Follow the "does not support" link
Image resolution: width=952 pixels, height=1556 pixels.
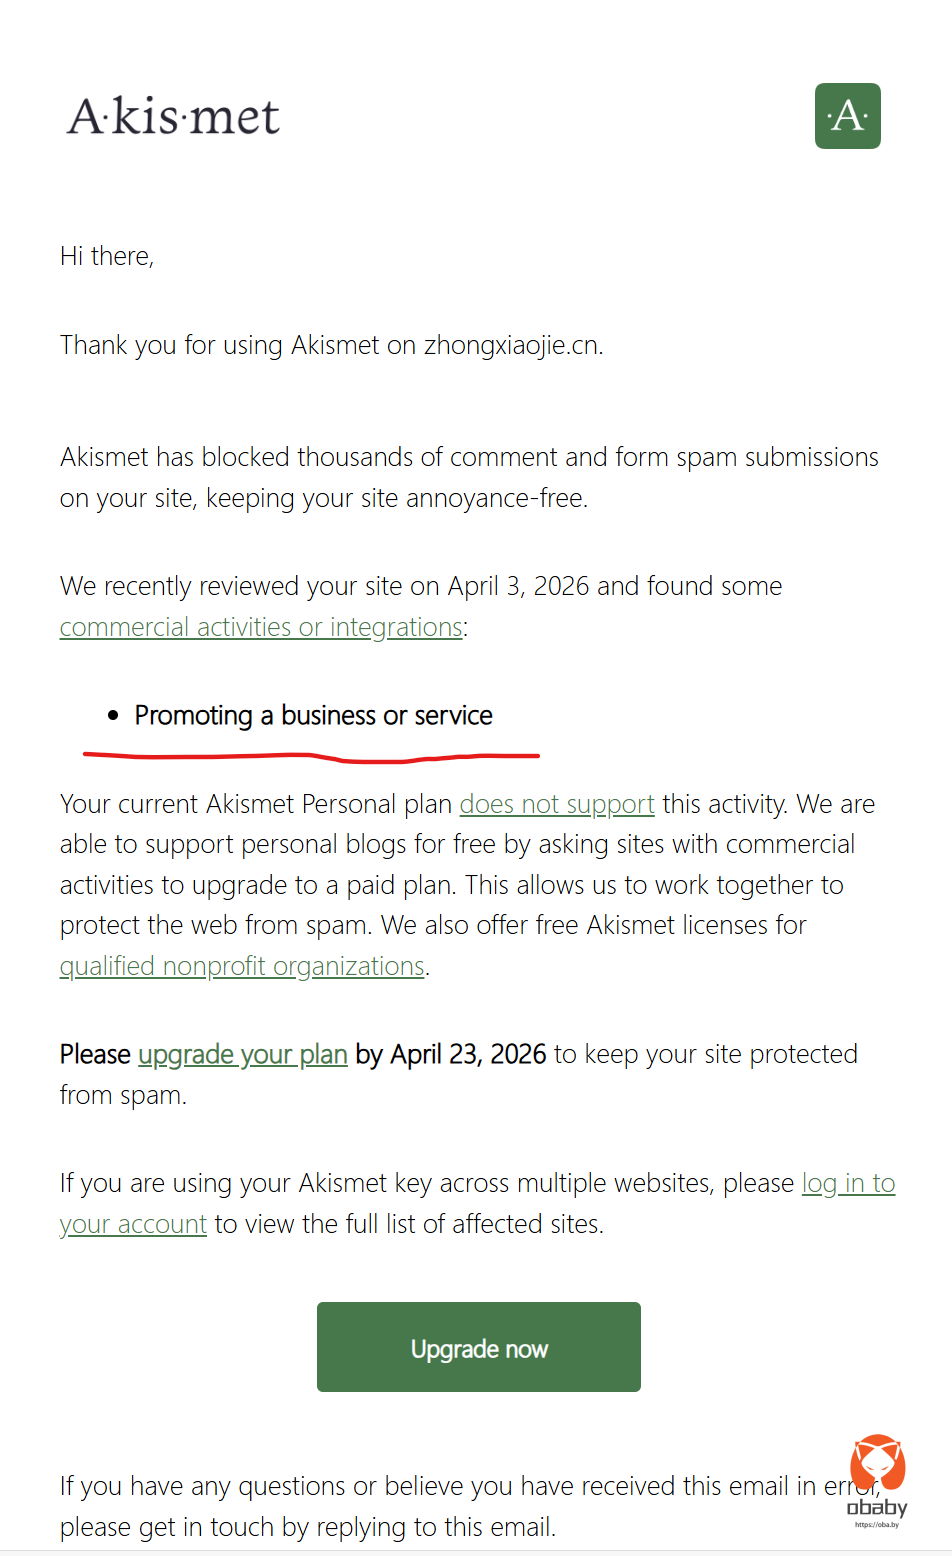point(556,804)
